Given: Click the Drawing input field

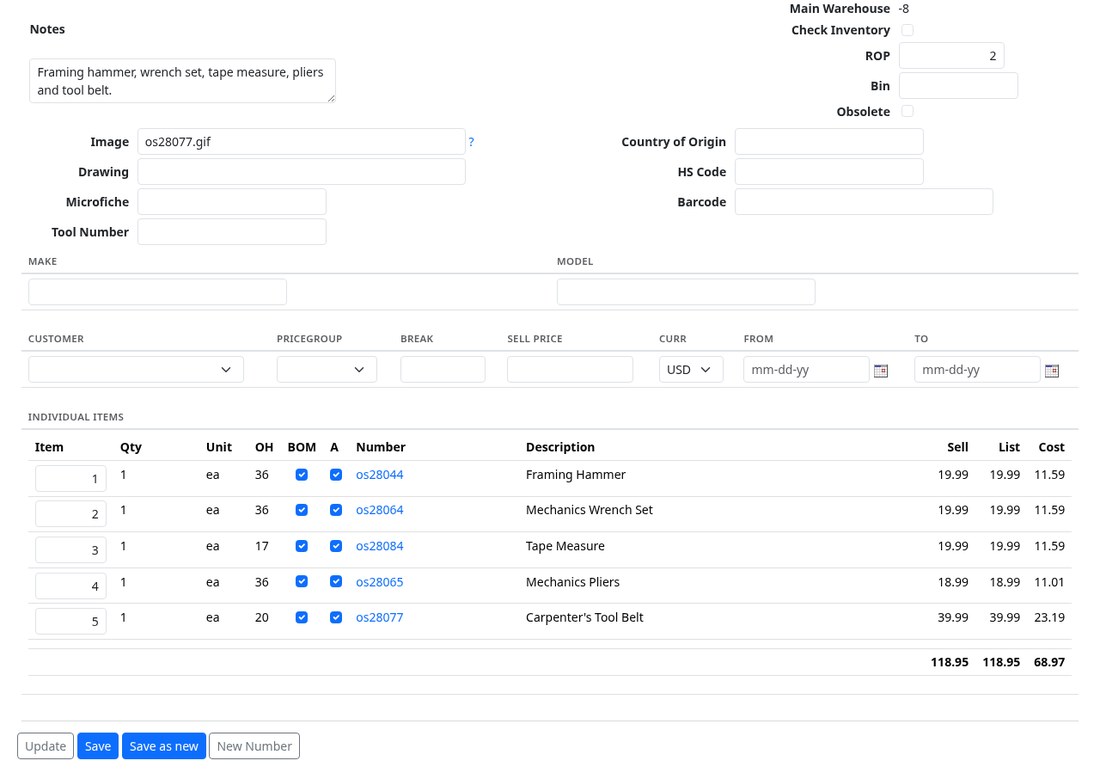Looking at the screenshot, I should tap(302, 172).
